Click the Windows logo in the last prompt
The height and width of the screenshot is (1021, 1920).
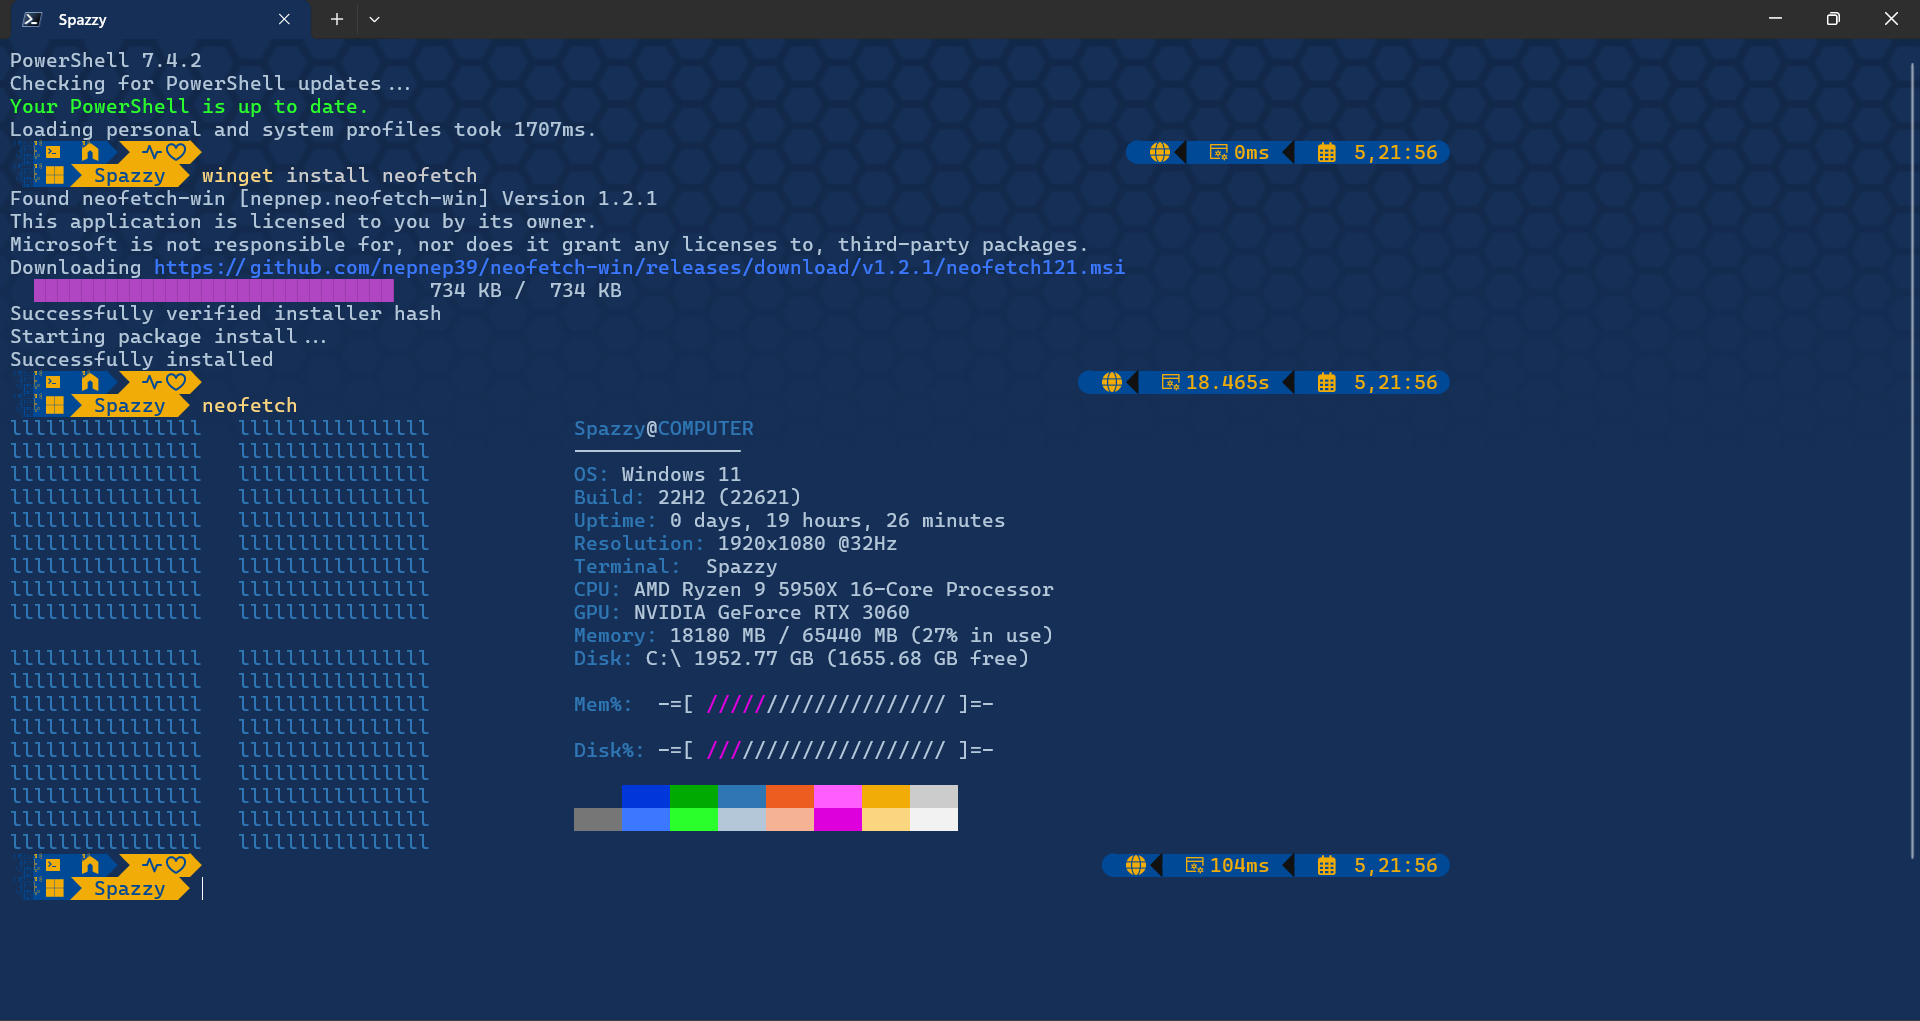(55, 888)
